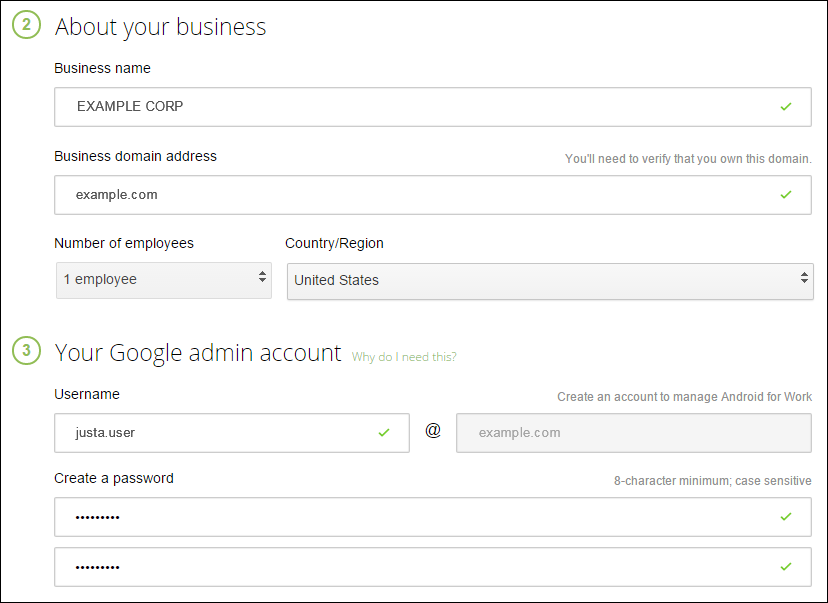
Task: Click the green checkmark beside the username
Action: click(x=384, y=433)
